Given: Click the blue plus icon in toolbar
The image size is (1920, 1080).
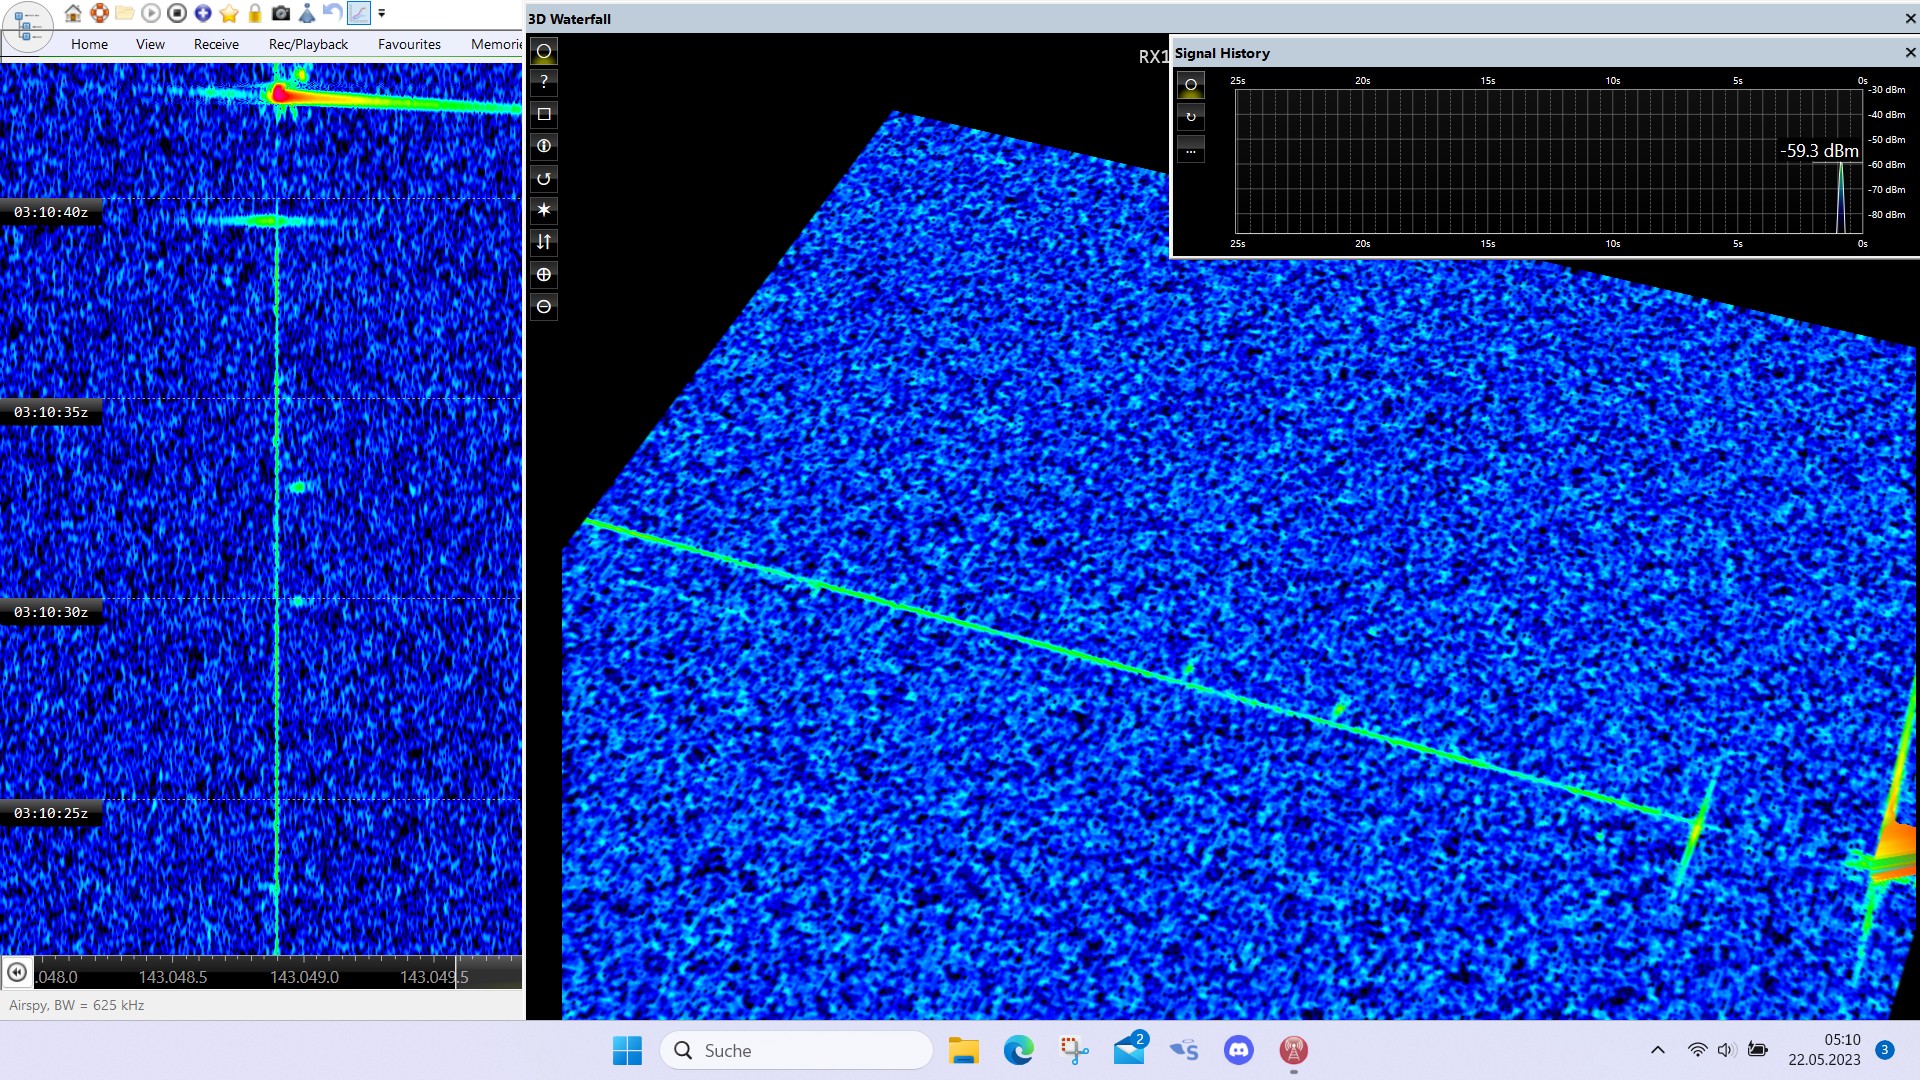Looking at the screenshot, I should tap(203, 13).
